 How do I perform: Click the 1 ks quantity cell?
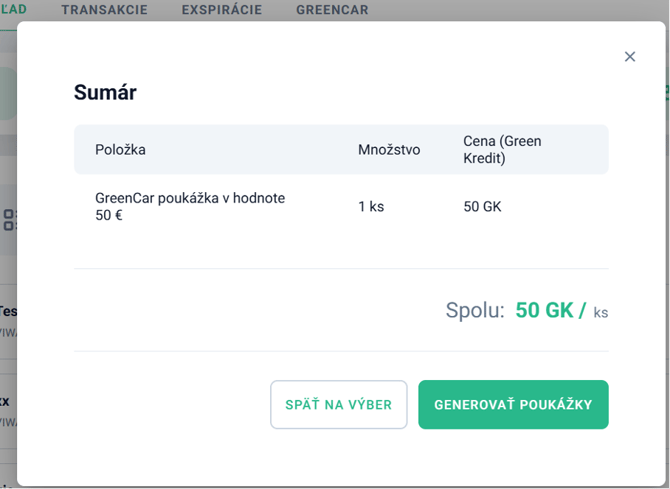click(371, 207)
